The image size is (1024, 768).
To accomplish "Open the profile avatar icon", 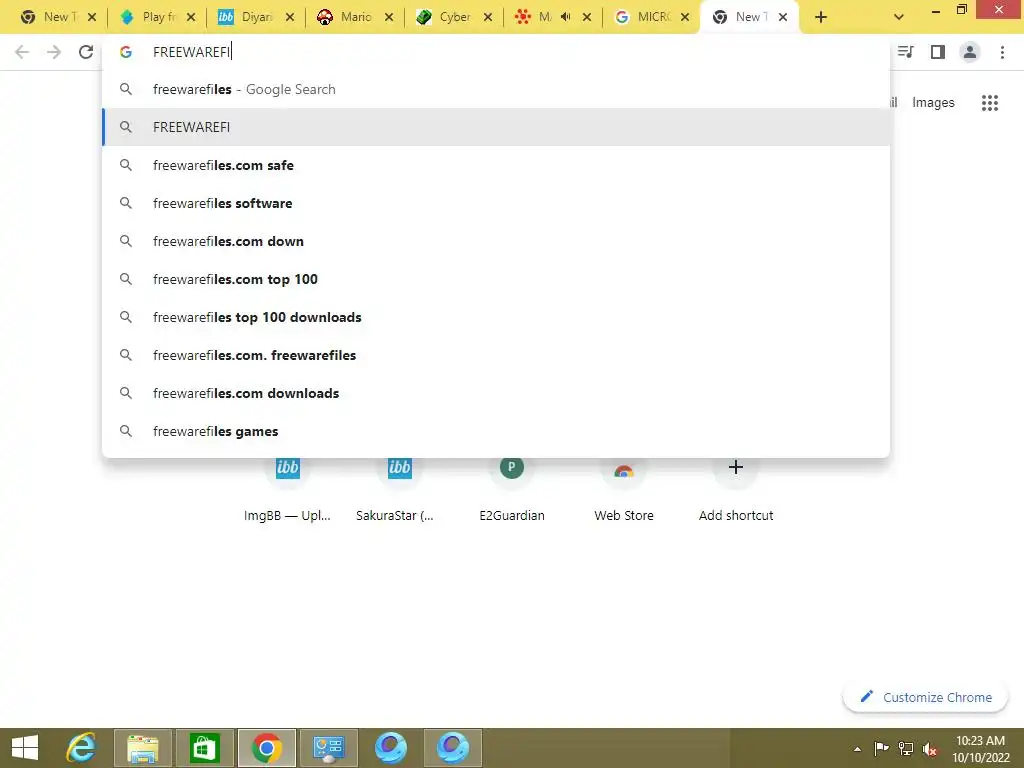I will 970,52.
